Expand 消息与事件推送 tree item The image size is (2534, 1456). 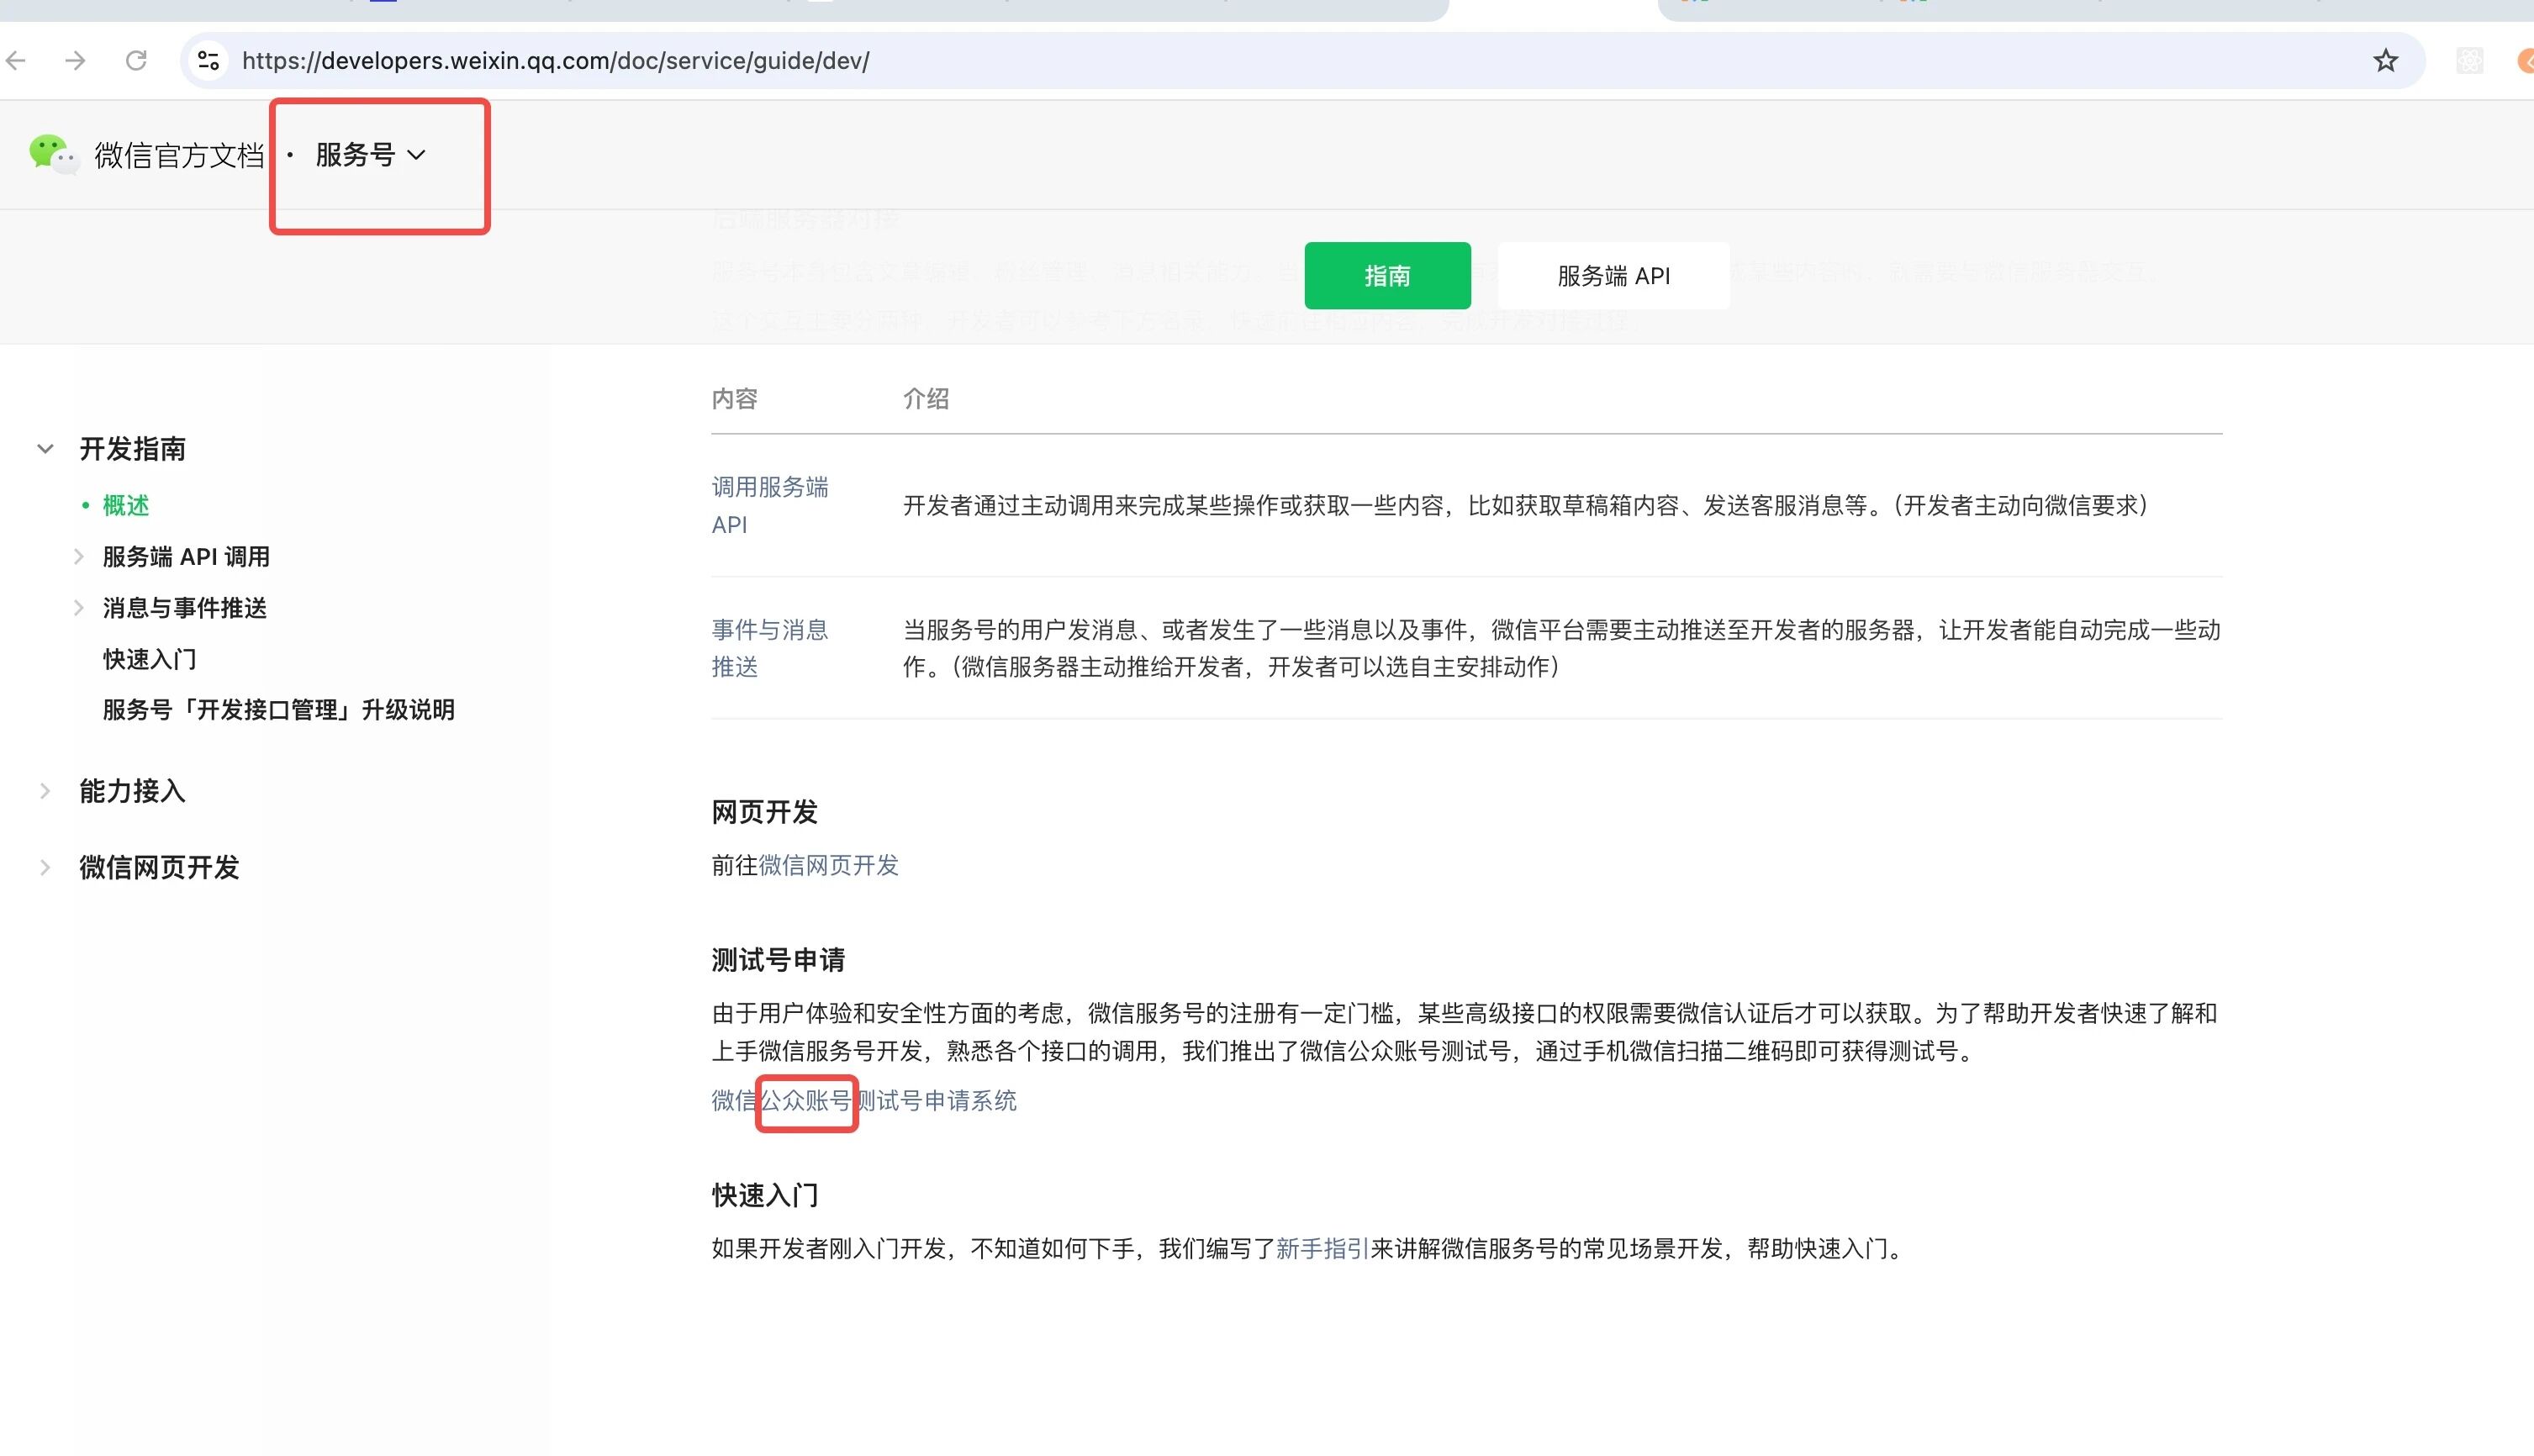coord(79,608)
